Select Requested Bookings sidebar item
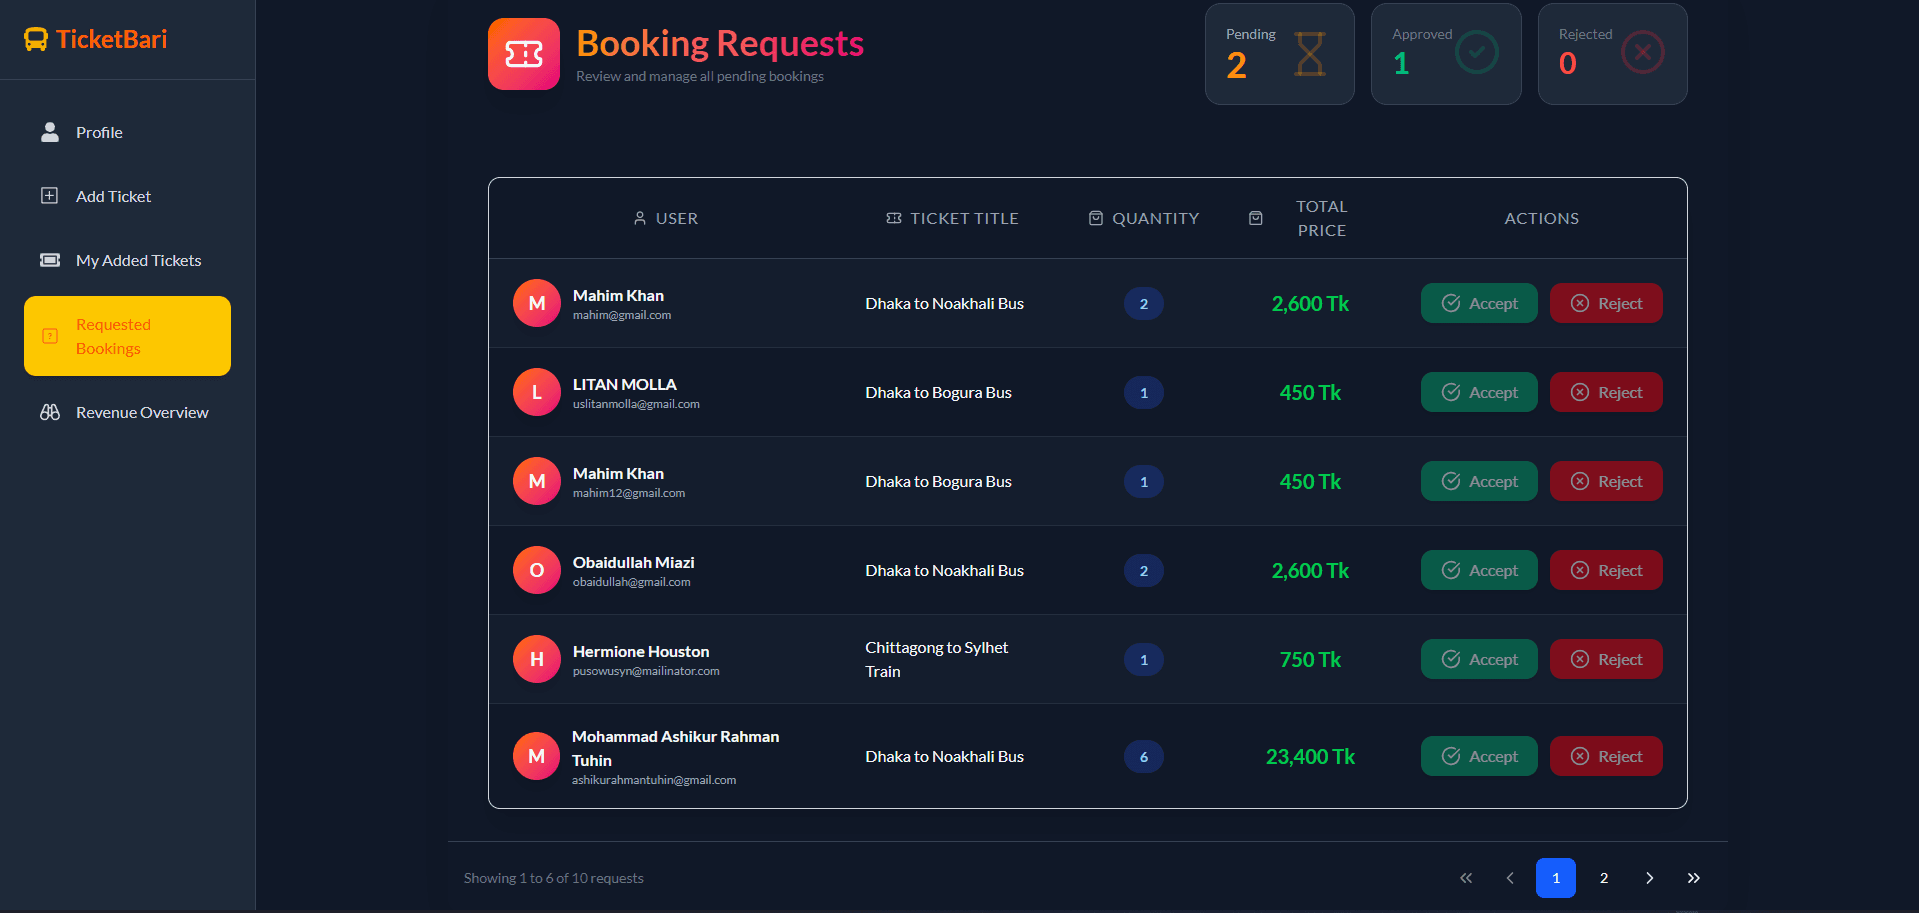This screenshot has height=913, width=1919. click(x=127, y=336)
